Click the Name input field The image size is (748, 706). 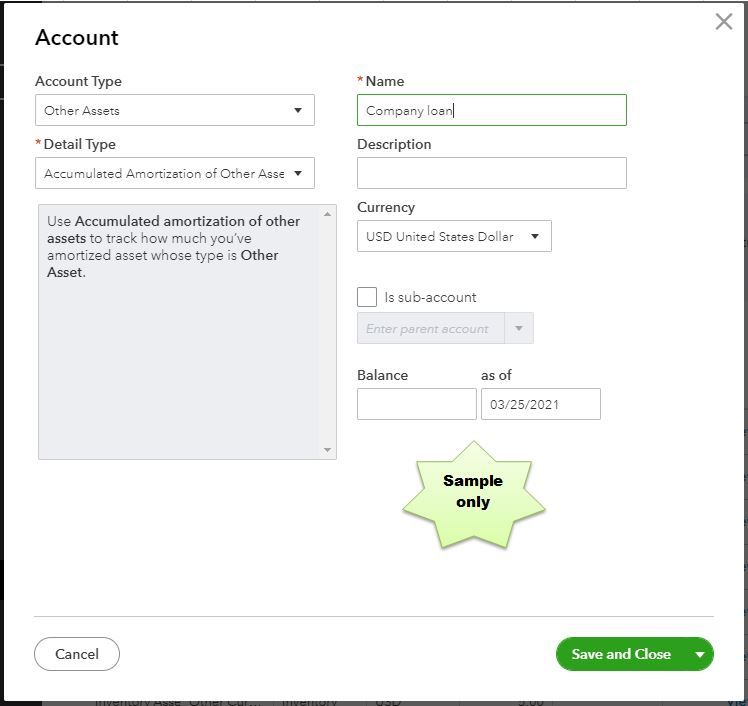[491, 110]
